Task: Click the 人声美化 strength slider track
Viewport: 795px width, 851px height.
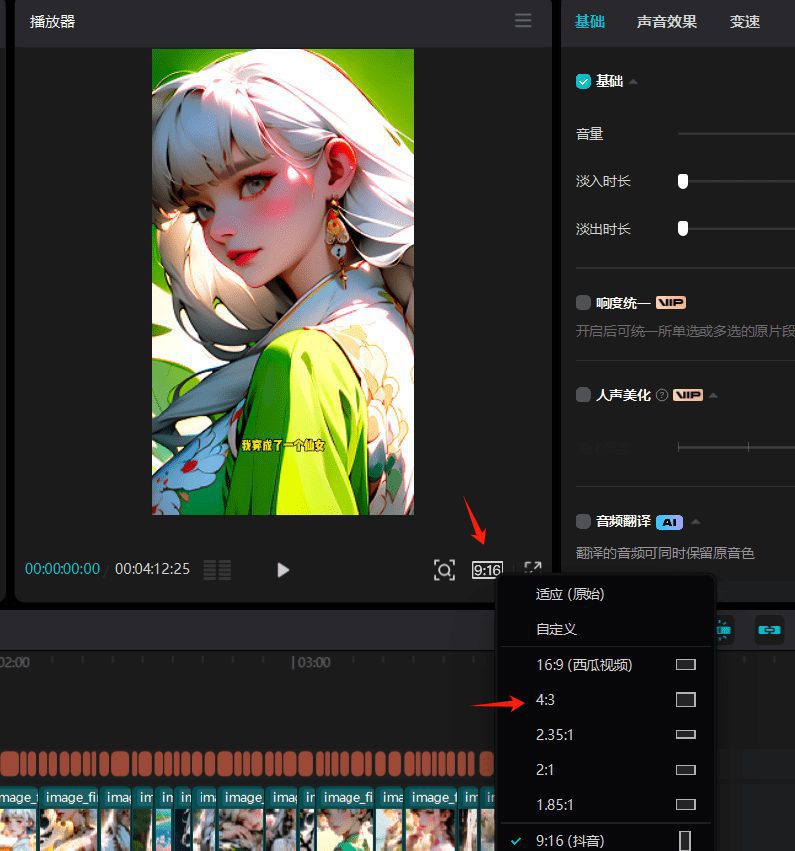Action: pos(736,447)
